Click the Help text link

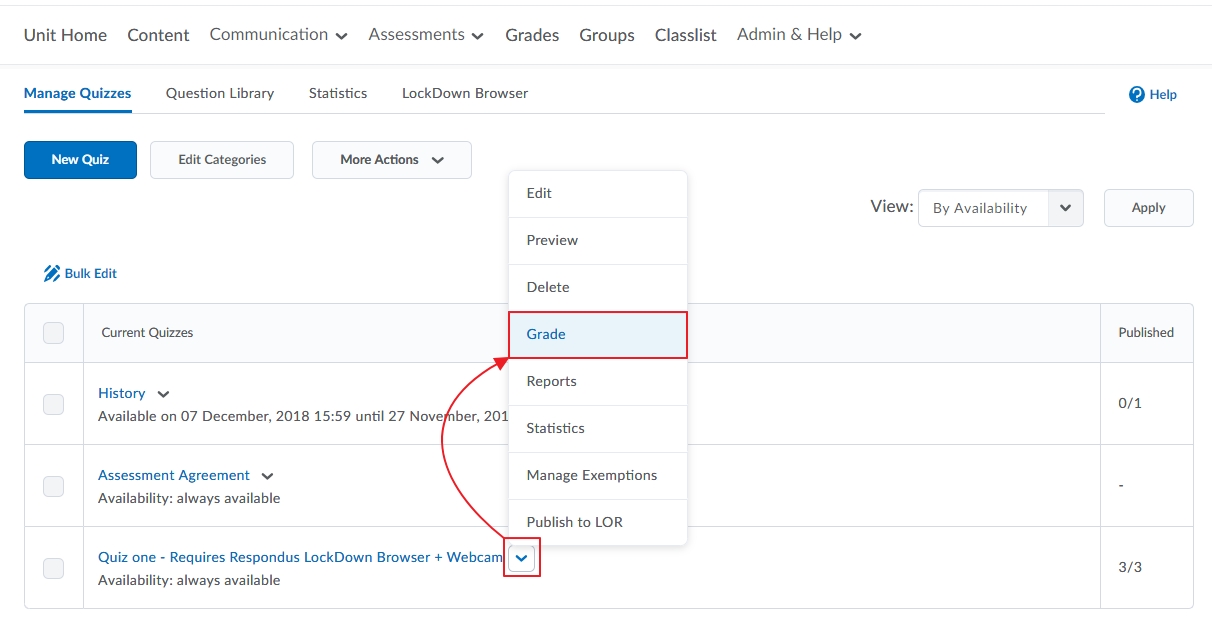[x=1163, y=95]
